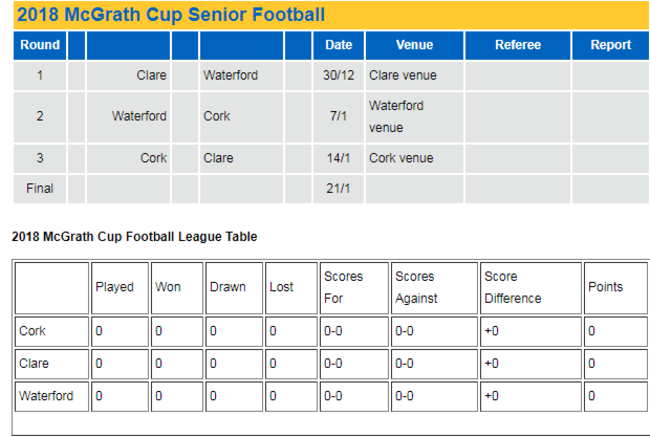Click the "Scores Against" column header
Viewport: 650px width, 437px height.
tap(416, 287)
